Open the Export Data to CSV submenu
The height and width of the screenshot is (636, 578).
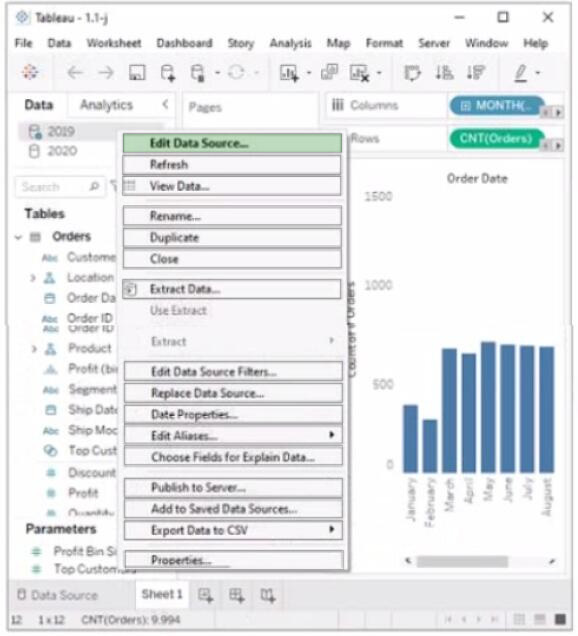(233, 530)
